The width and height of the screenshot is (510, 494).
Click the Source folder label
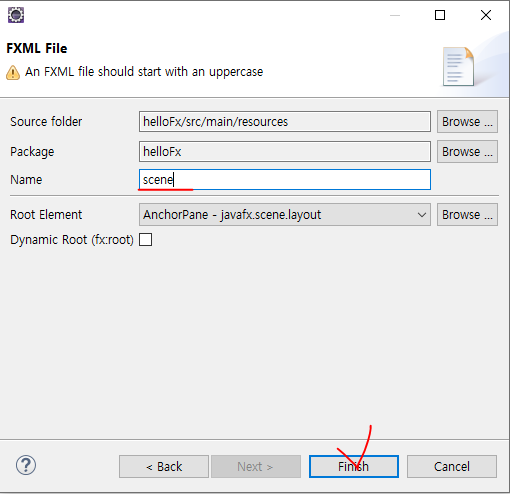(x=46, y=122)
